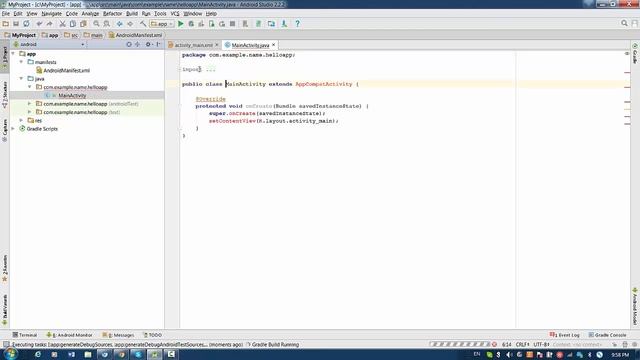Viewport: 640px width, 360px height.
Task: Click MyProject breadcrumb
Action: (20, 35)
